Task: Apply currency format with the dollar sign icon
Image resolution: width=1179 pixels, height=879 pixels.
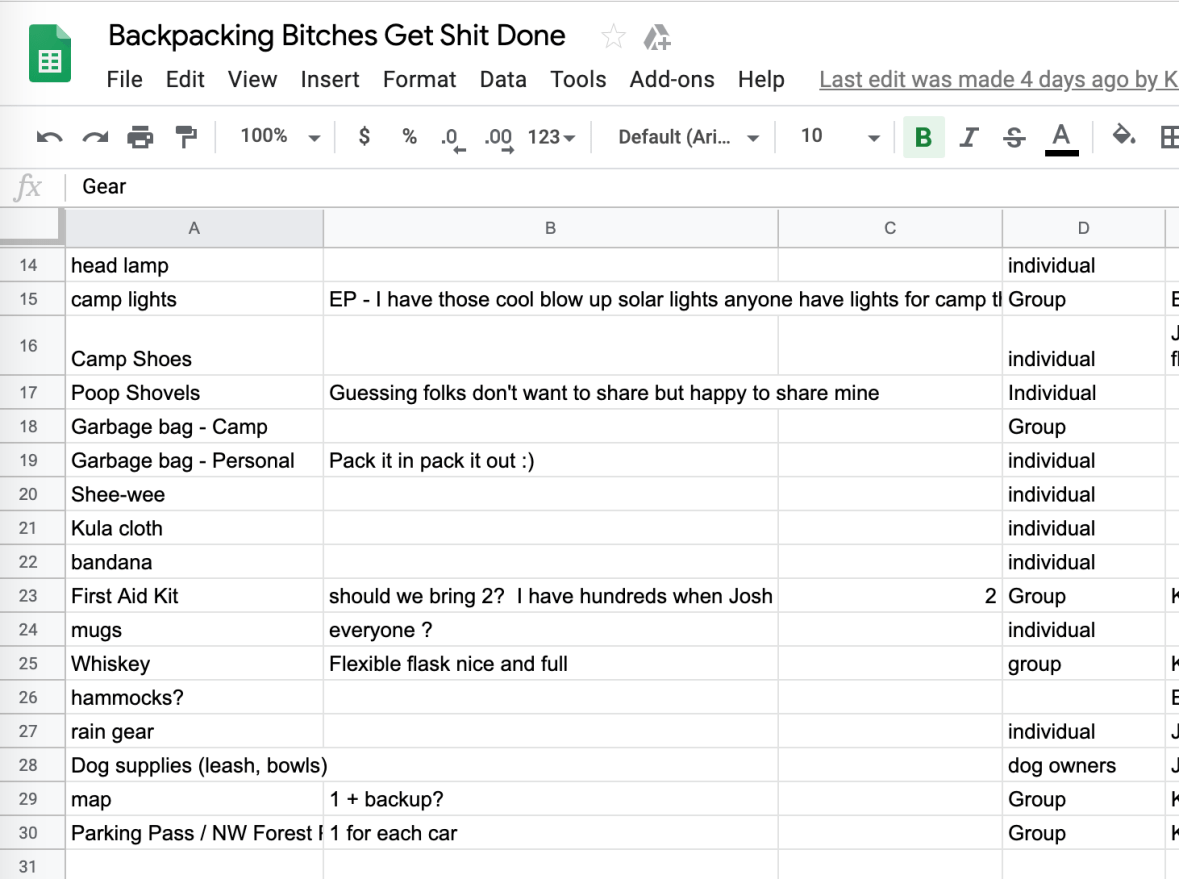Action: point(364,135)
